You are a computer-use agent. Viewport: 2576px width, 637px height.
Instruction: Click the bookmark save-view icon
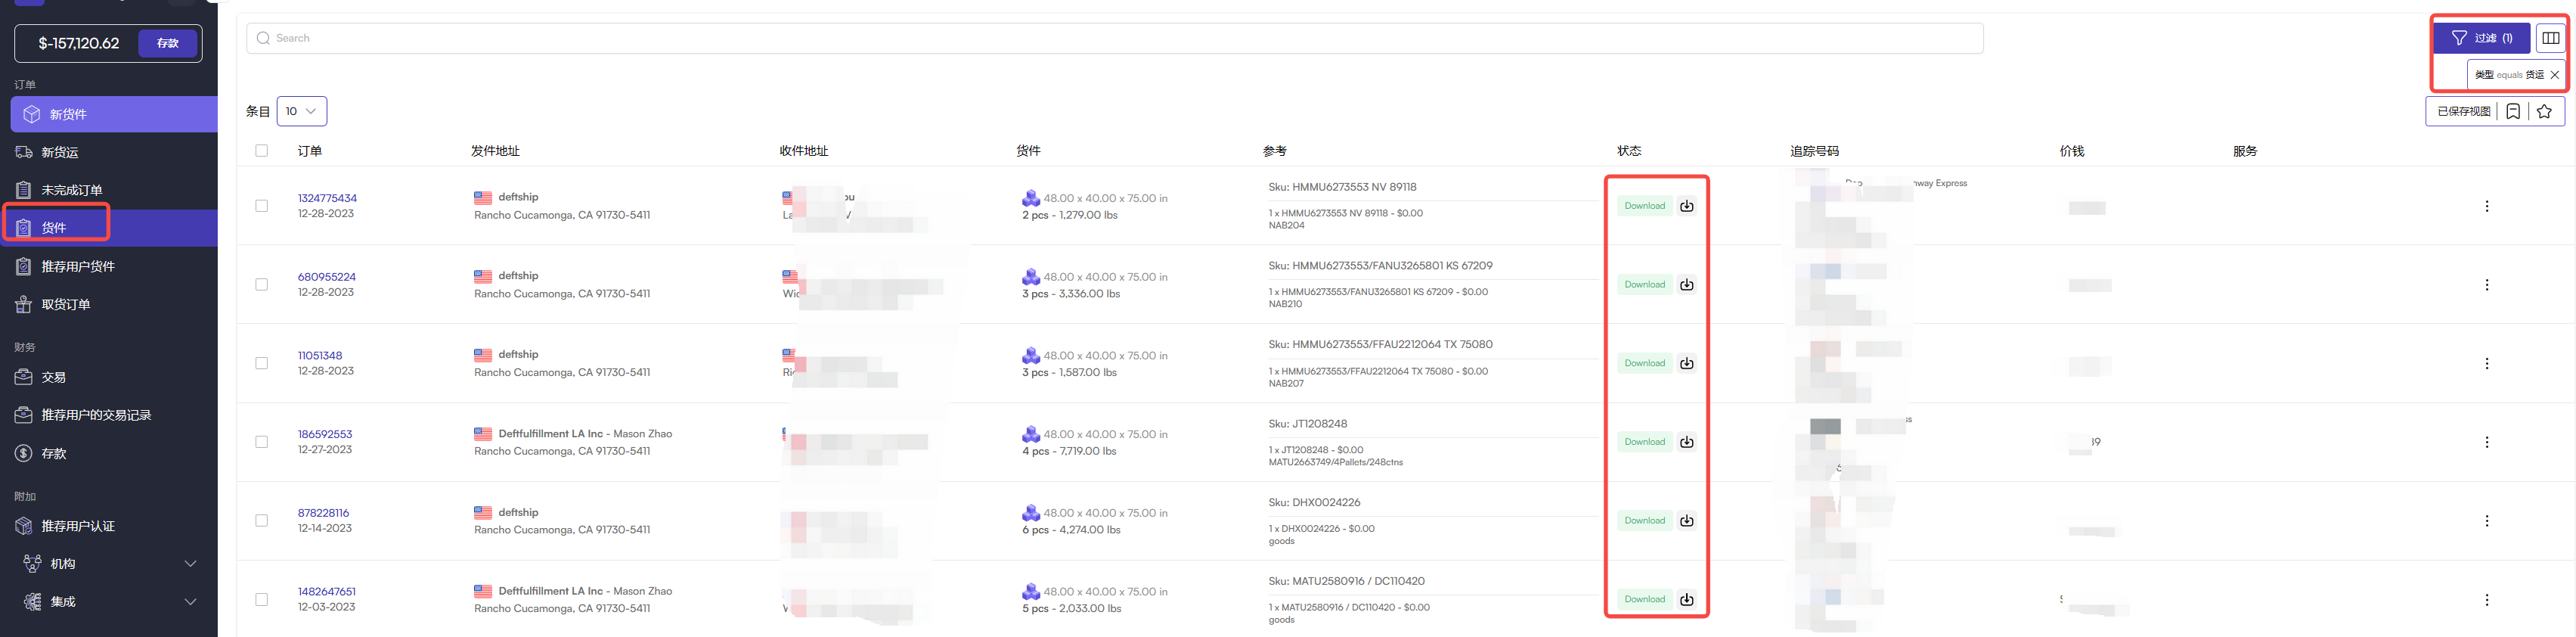coord(2513,111)
